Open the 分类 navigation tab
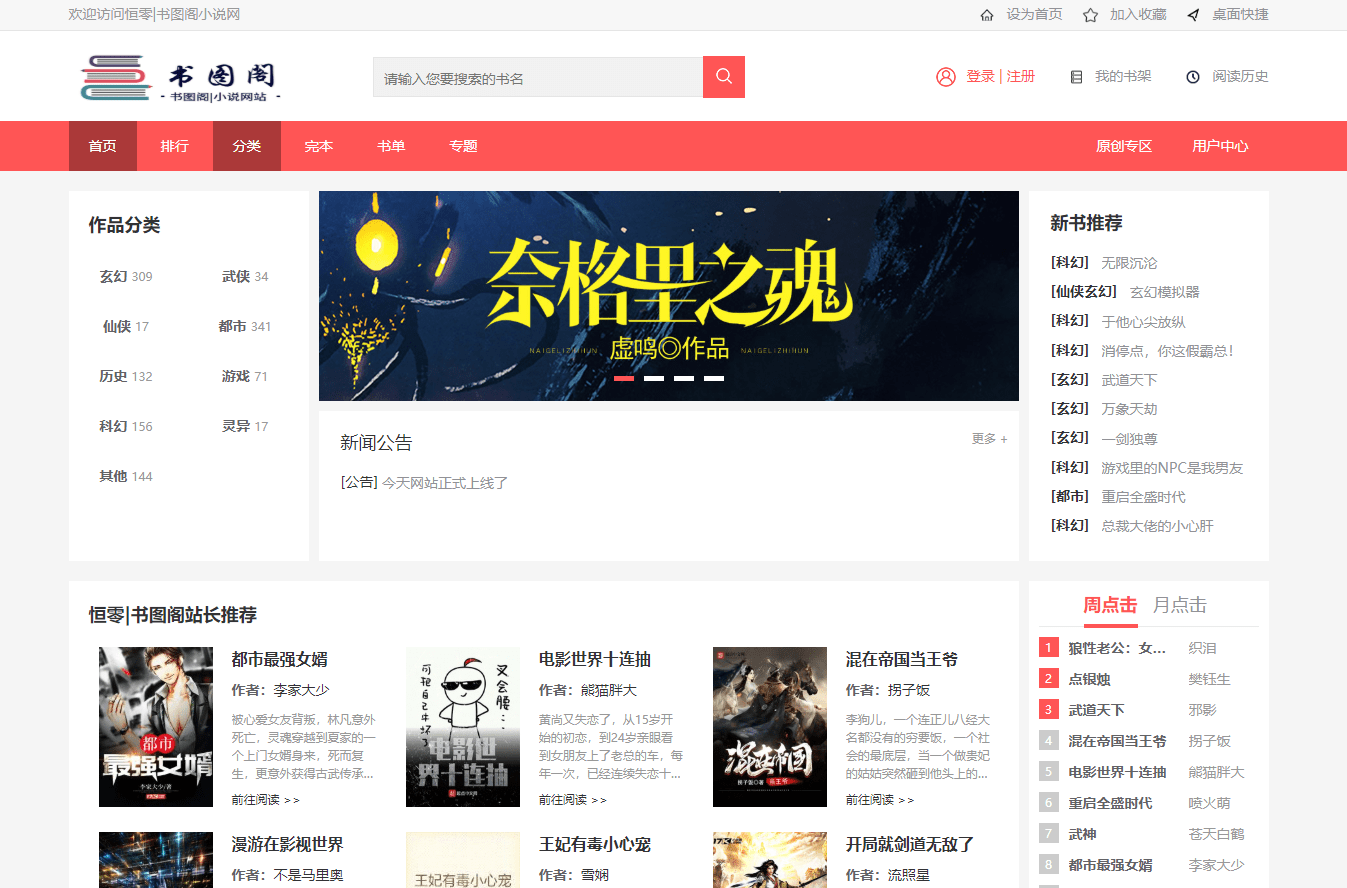Image resolution: width=1347 pixels, height=888 pixels. pos(246,146)
